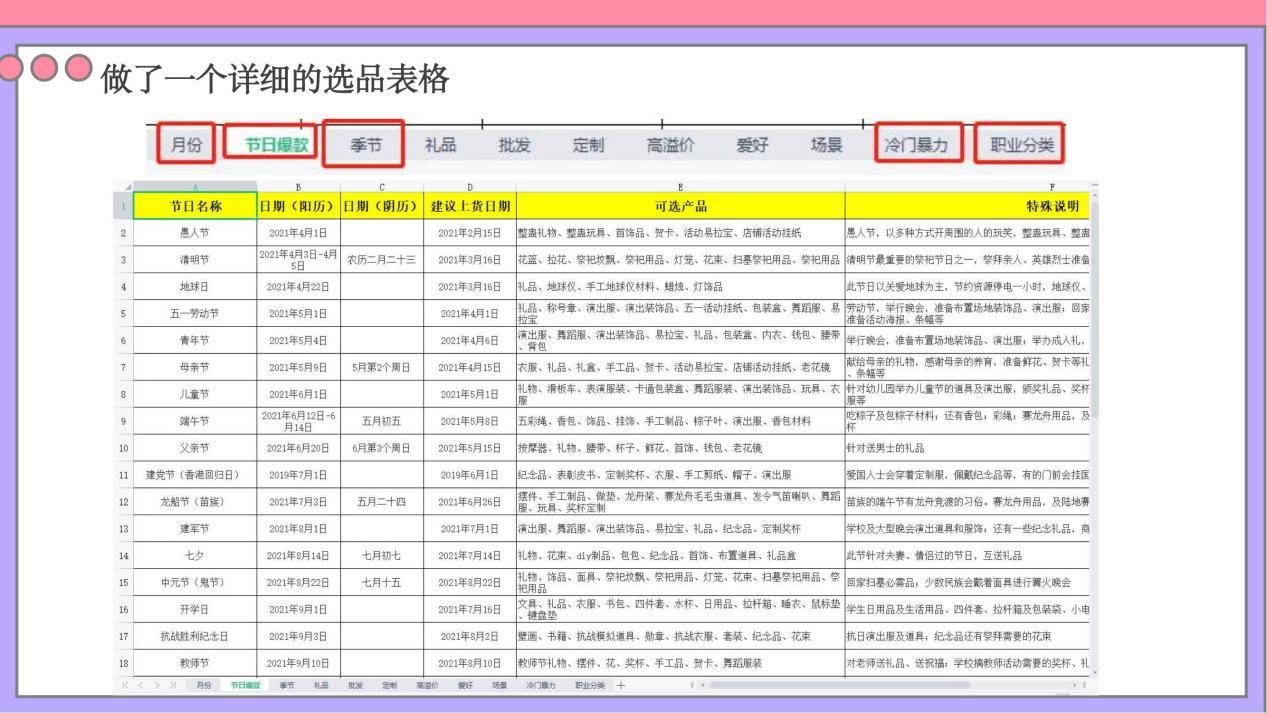Click the horizontal scrollbar below the sheet
Screen dimensions: 1267x713
point(840,683)
